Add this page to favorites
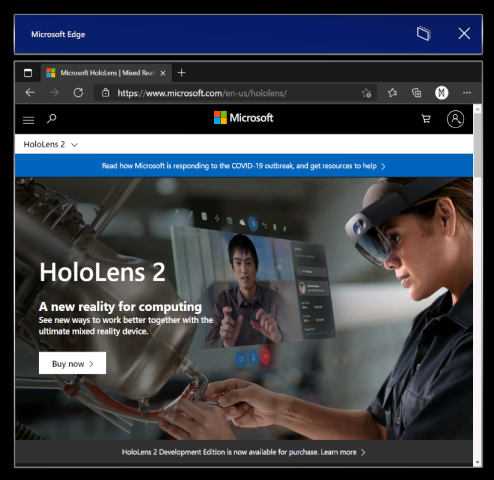Screen dimensions: 494x480 point(366,93)
